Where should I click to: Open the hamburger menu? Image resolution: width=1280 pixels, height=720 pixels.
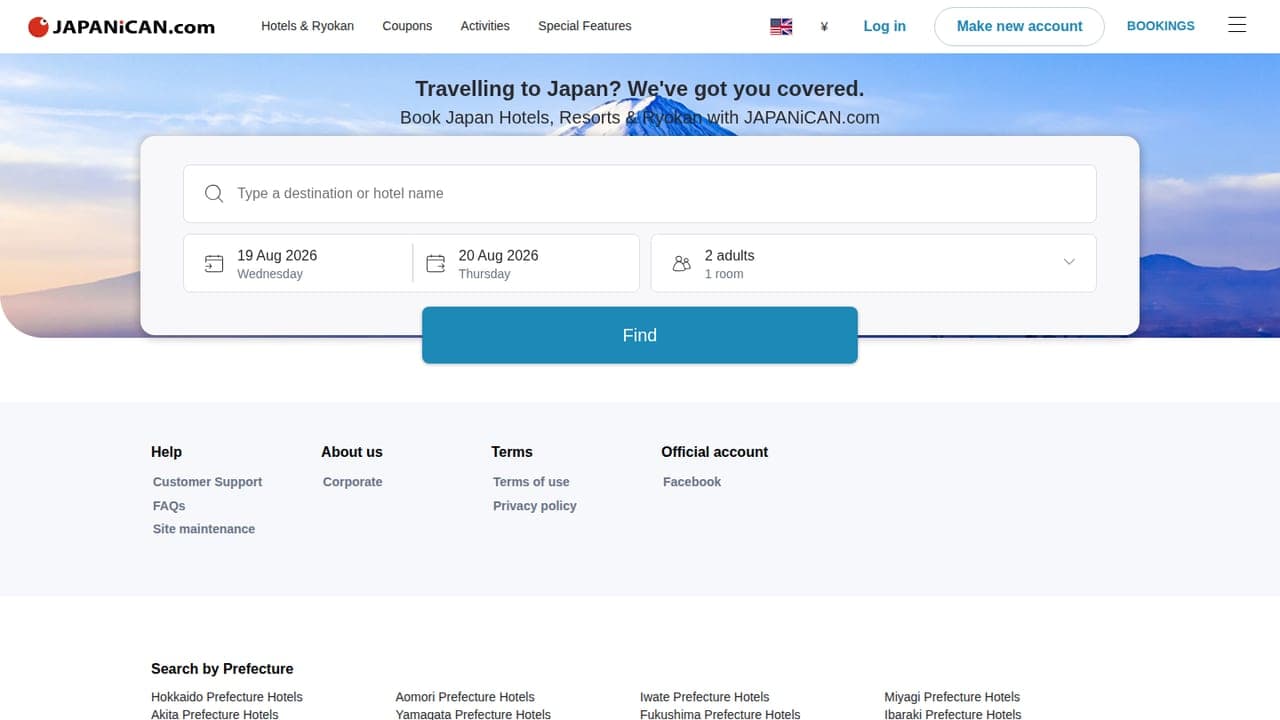(1237, 26)
